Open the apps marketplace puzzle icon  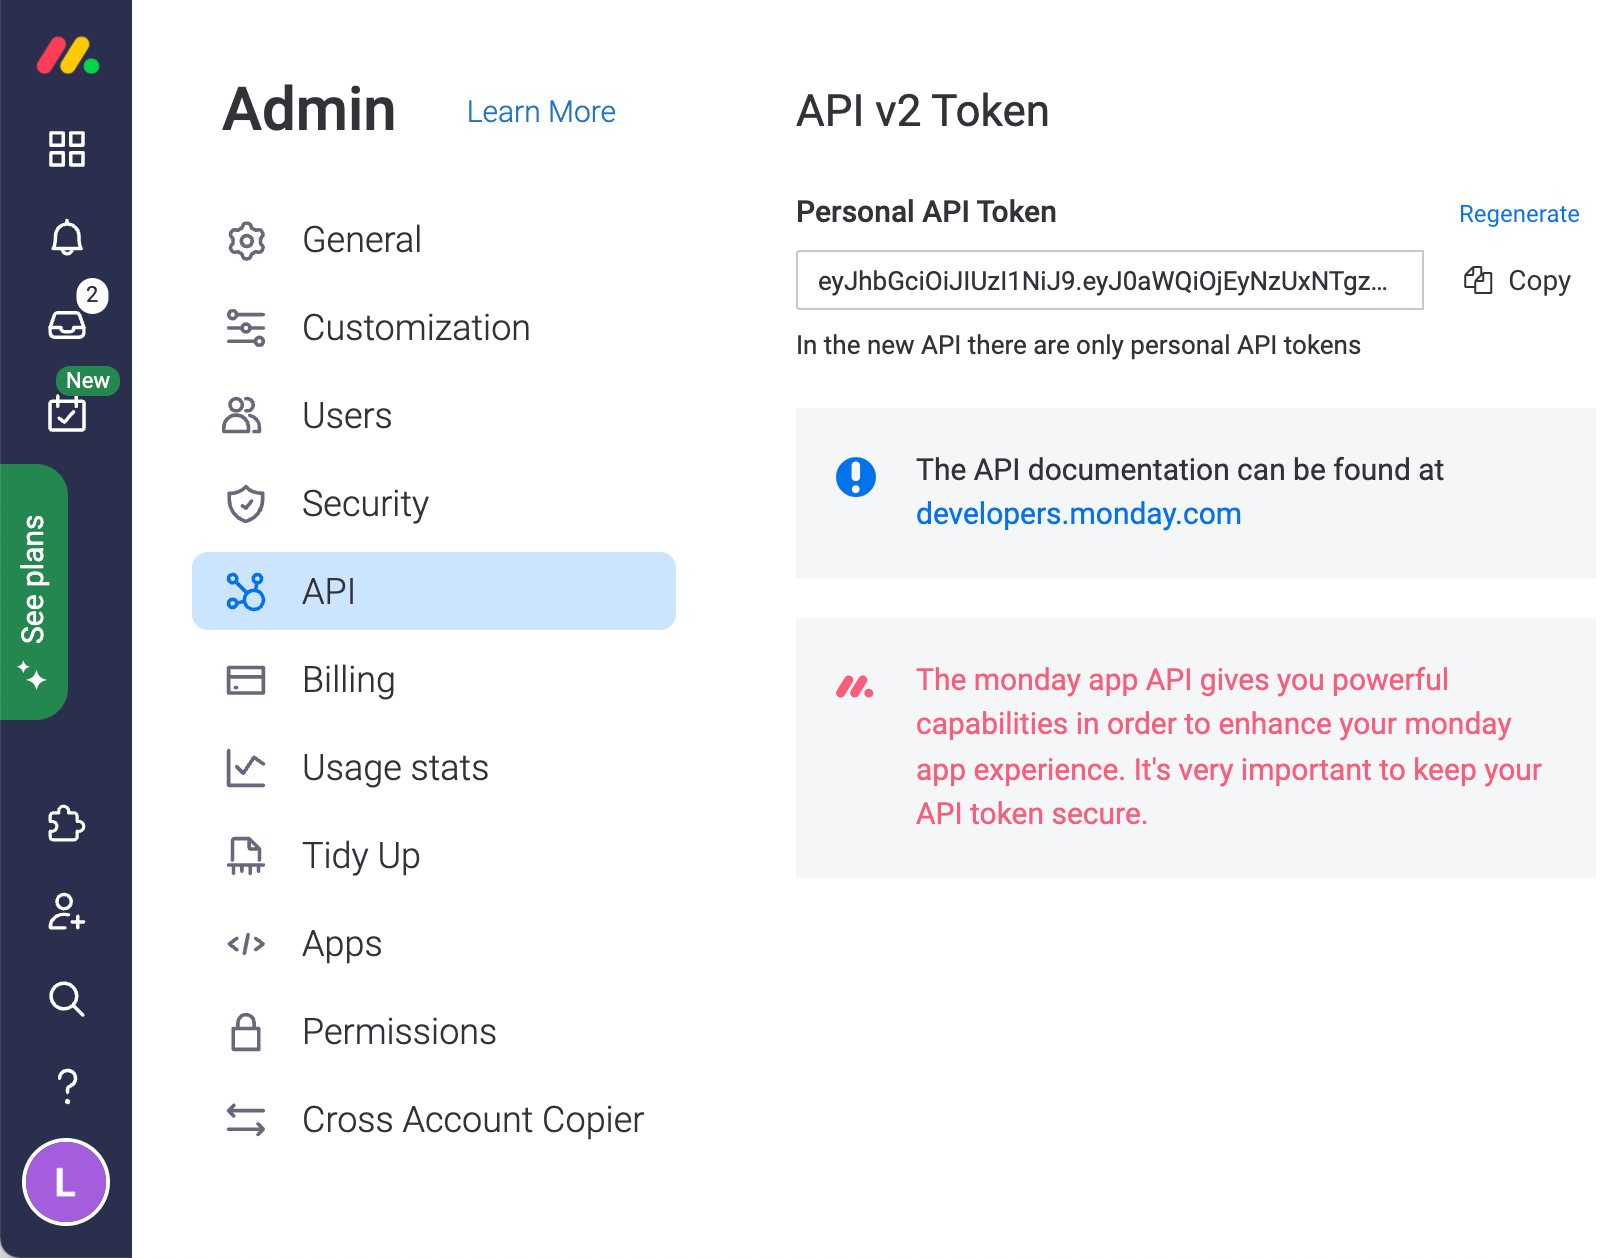(66, 825)
